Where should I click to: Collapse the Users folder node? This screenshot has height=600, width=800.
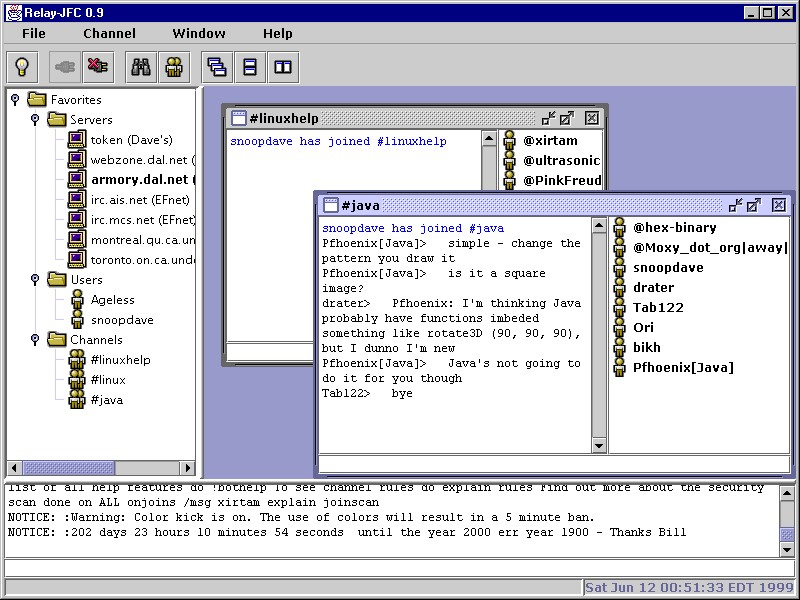tap(34, 279)
